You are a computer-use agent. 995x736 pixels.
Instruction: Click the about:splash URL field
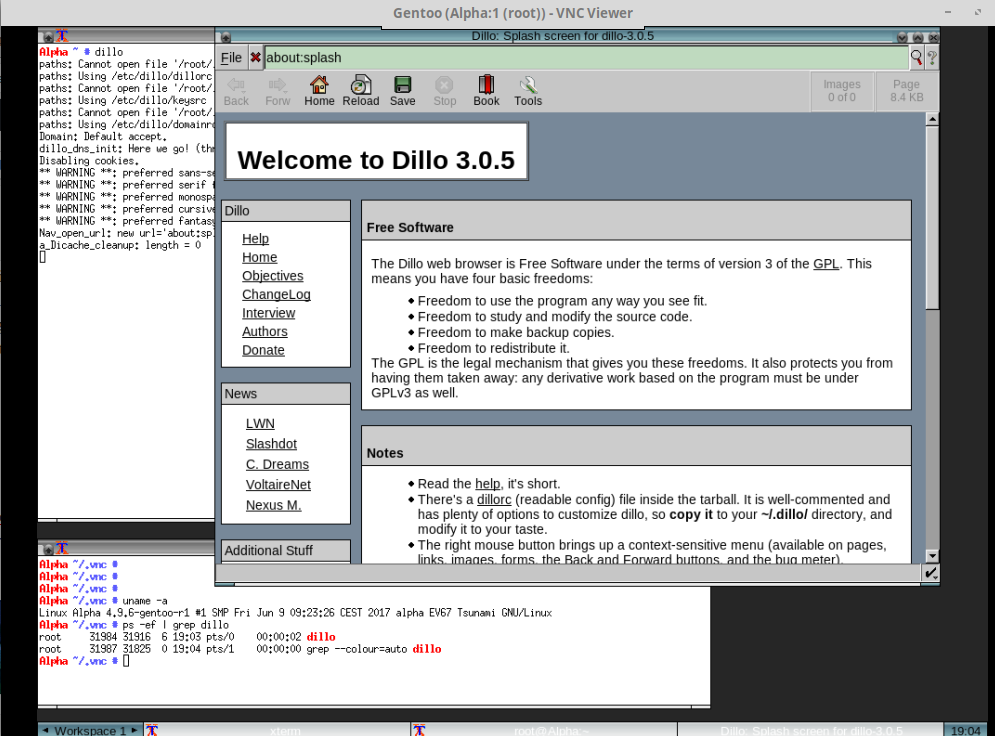click(586, 58)
